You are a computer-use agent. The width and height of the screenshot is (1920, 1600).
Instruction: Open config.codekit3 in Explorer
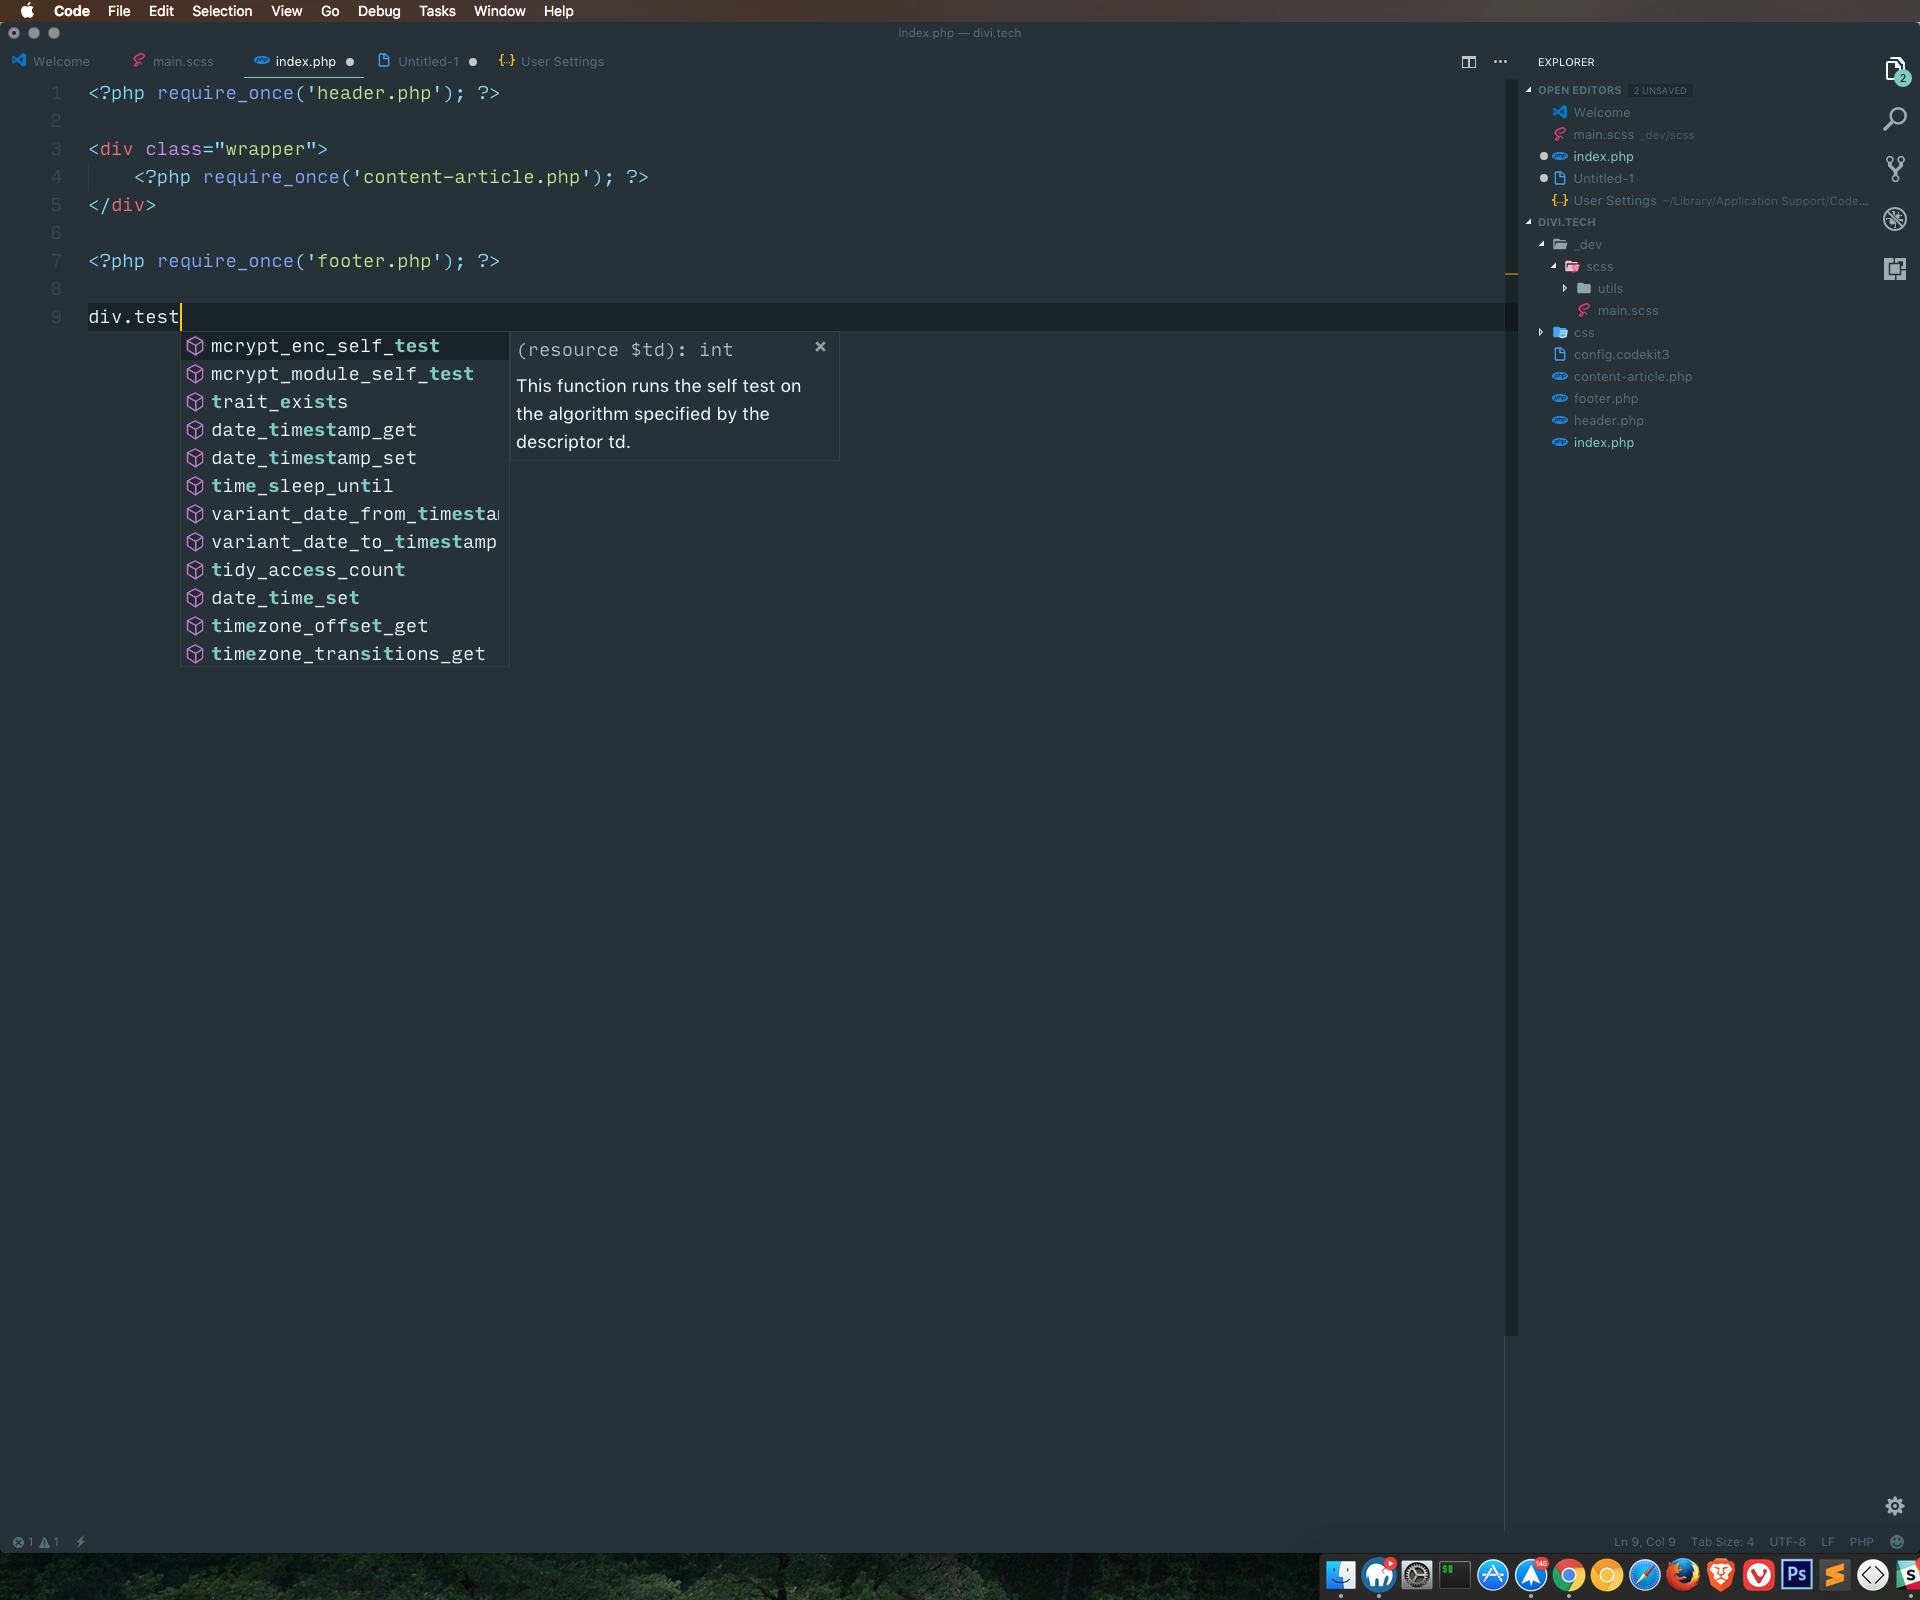[x=1620, y=354]
